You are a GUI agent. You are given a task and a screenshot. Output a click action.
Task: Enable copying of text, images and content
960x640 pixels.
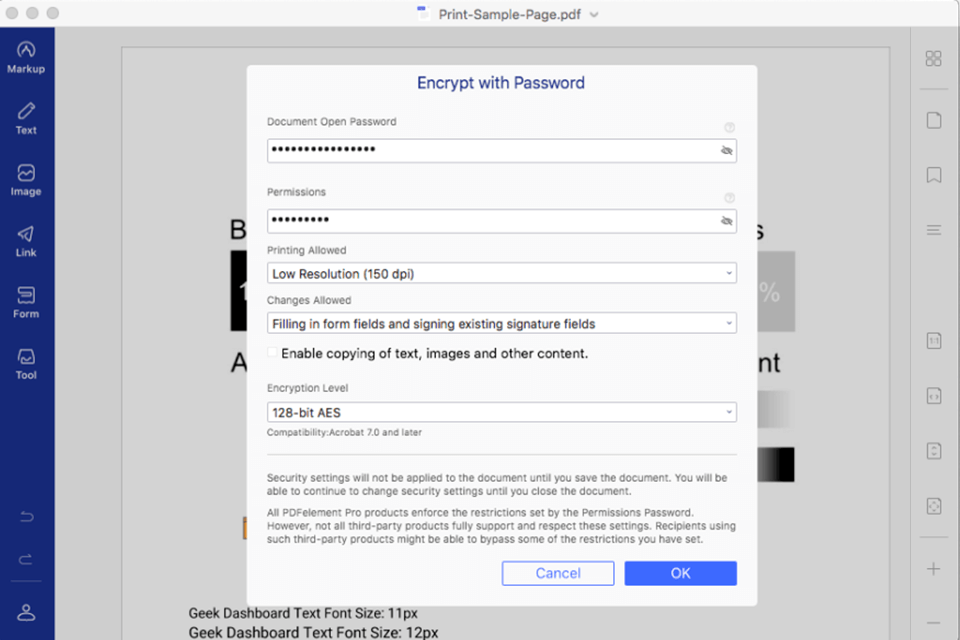[x=272, y=353]
